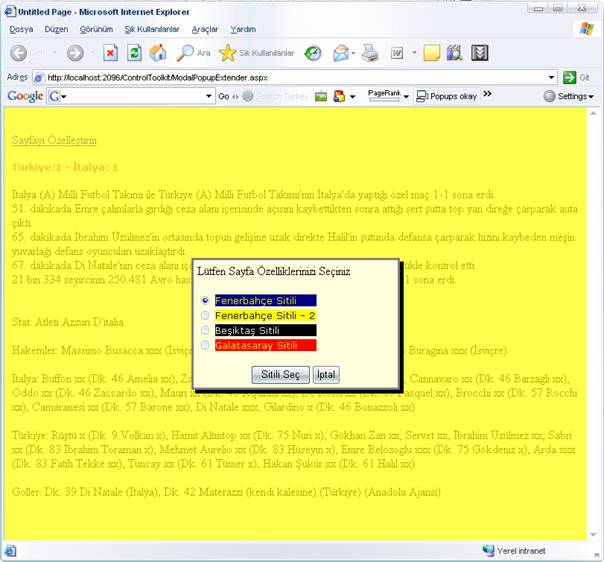Open the Düzen menu
Screen dimensions: 604x562
56,29
